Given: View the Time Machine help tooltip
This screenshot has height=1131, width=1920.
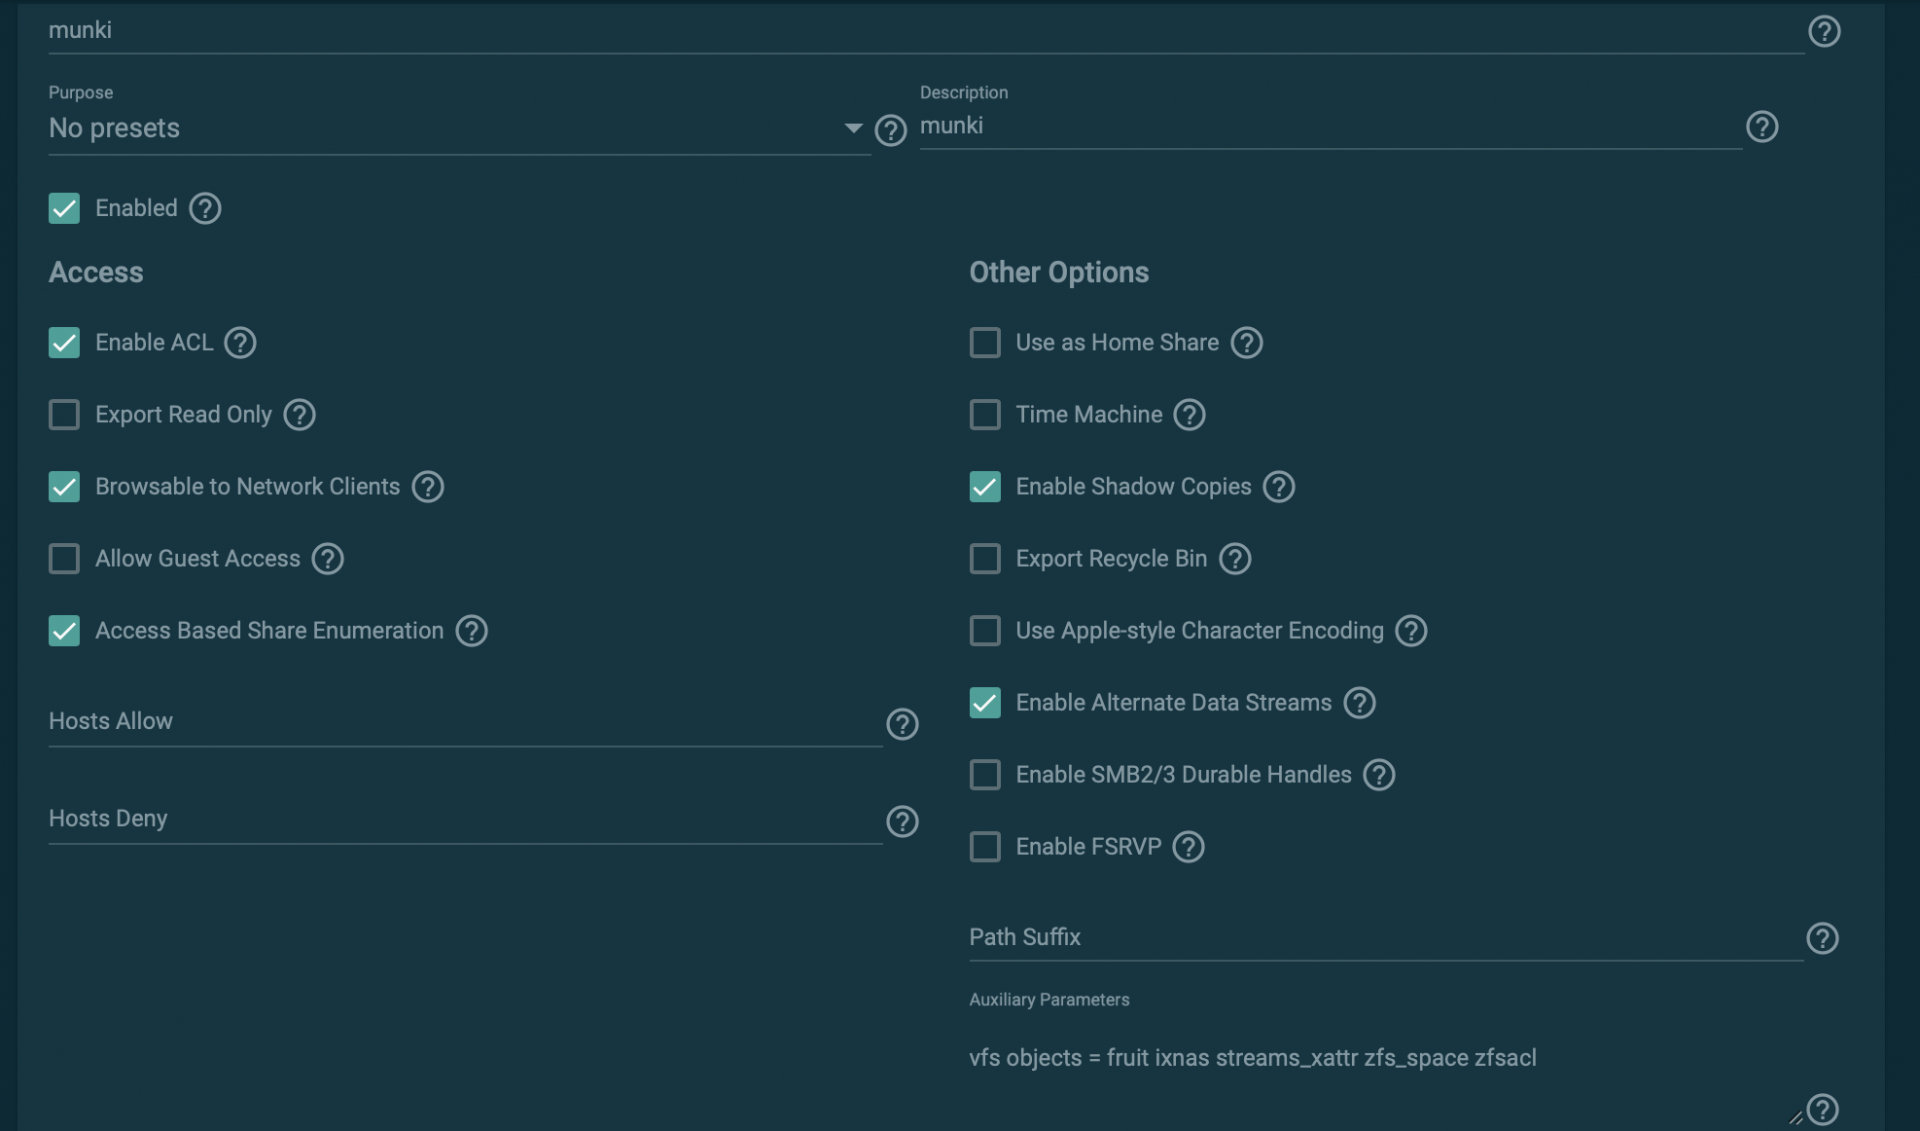Looking at the screenshot, I should (x=1189, y=414).
